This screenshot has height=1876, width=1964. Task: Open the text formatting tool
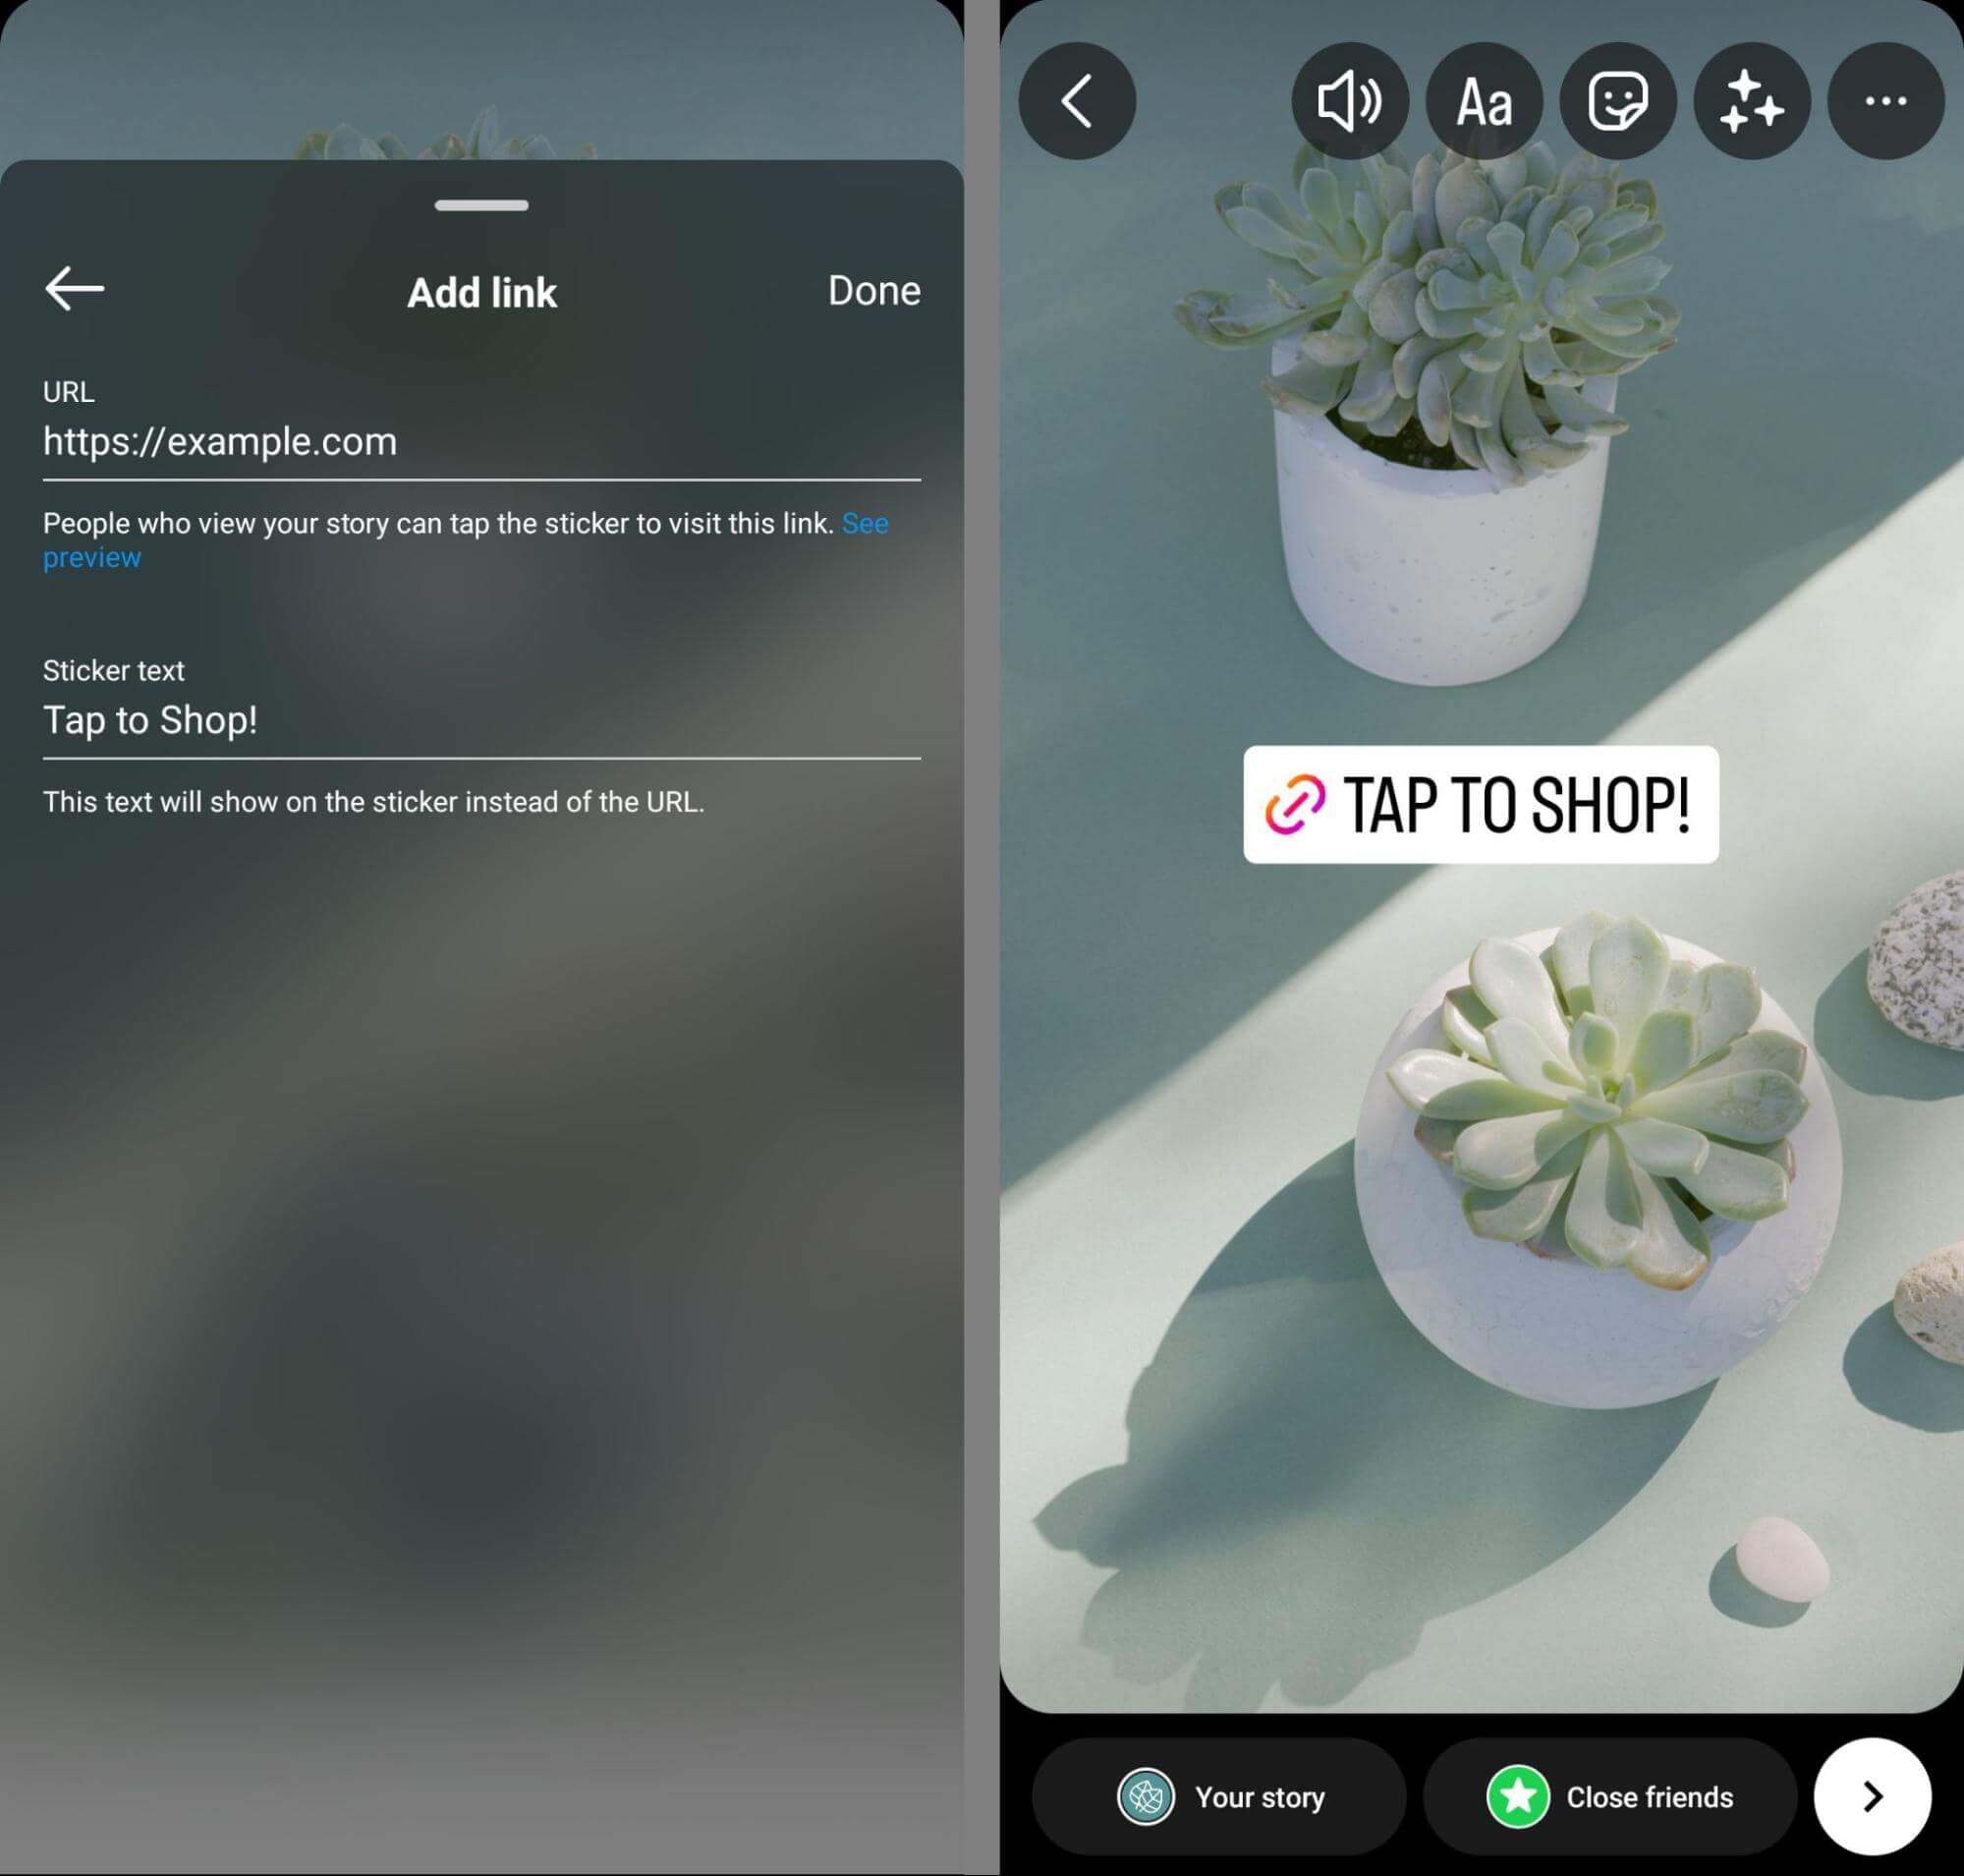pyautogui.click(x=1484, y=100)
